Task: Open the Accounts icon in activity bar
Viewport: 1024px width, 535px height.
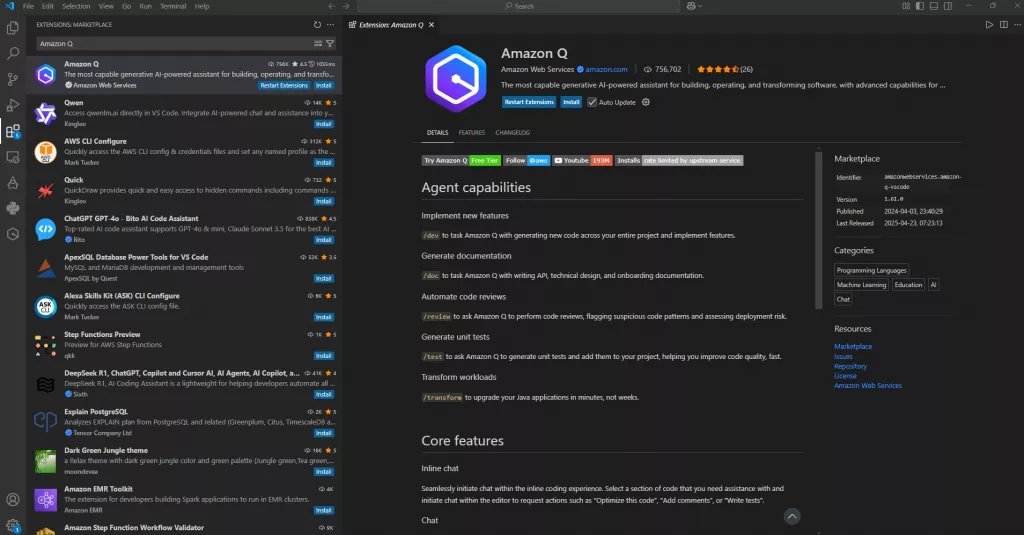Action: click(x=13, y=499)
